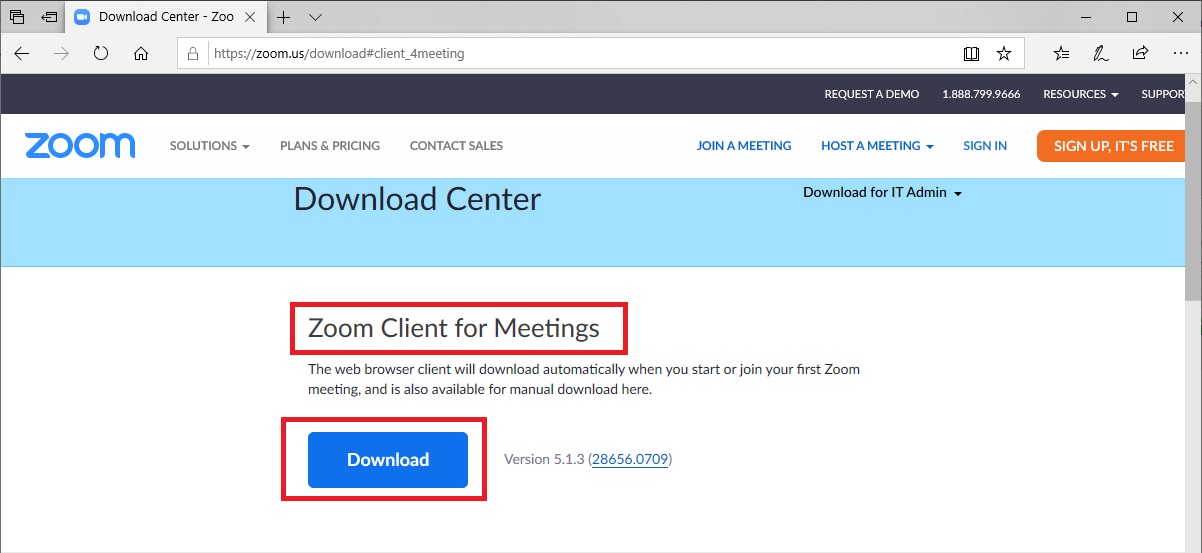Click SIGN UP, IT'S FREE button
This screenshot has height=553, width=1202.
[x=1113, y=146]
